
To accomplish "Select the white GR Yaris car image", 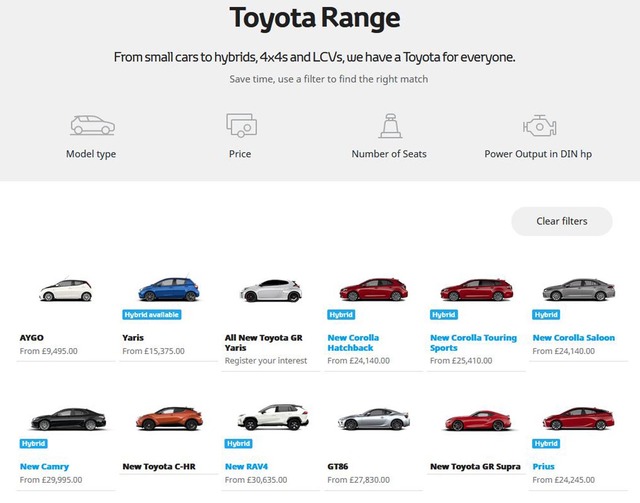I will [271, 290].
